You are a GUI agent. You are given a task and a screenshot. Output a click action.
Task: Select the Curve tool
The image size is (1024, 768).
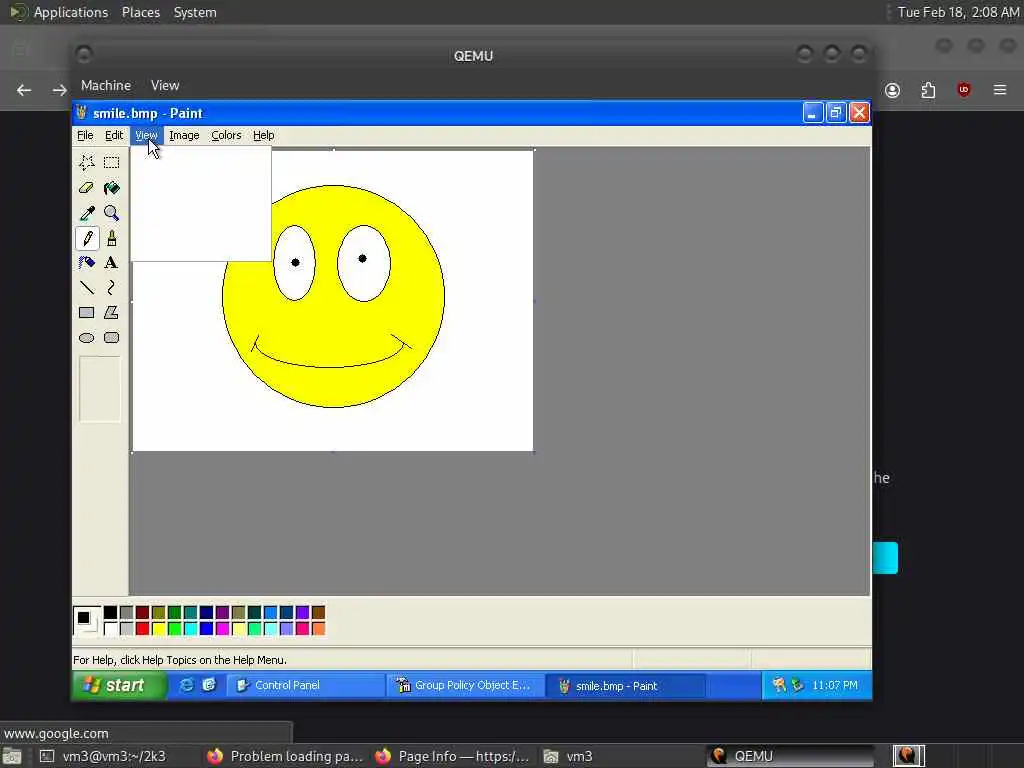click(111, 288)
